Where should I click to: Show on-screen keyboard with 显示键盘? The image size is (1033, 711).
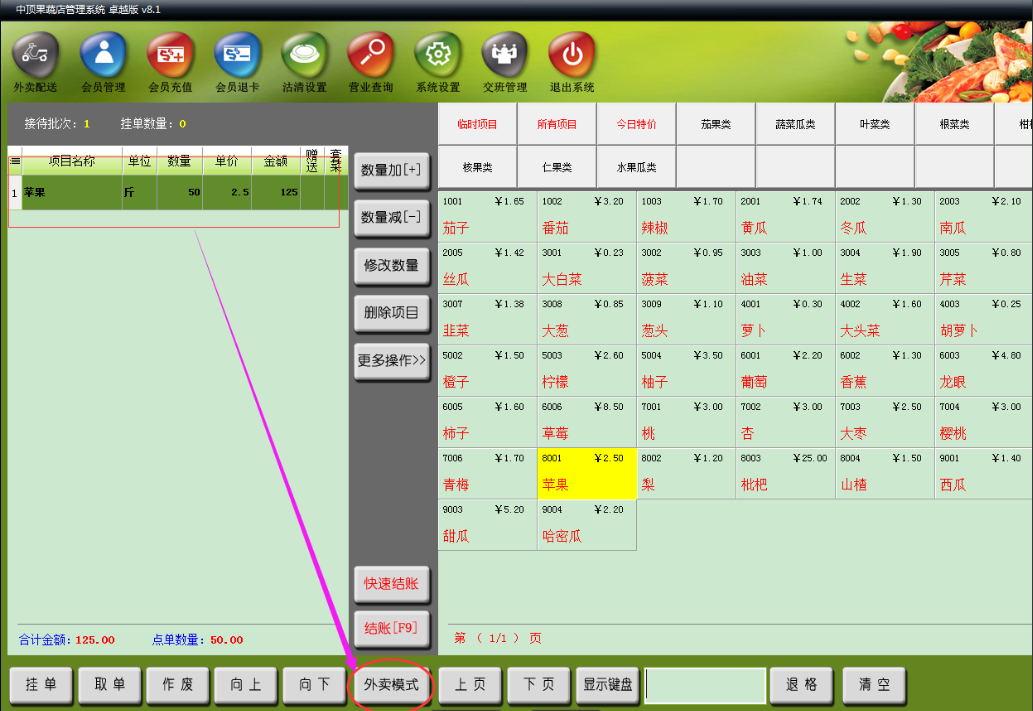pyautogui.click(x=607, y=685)
